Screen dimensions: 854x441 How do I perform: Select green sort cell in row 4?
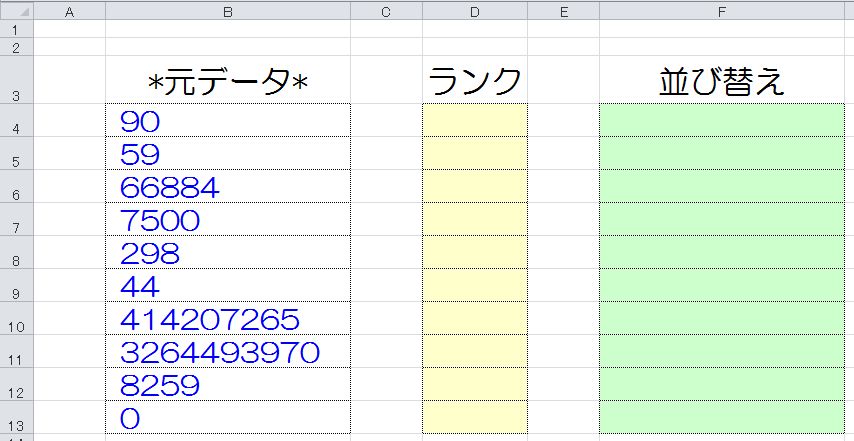click(x=722, y=120)
